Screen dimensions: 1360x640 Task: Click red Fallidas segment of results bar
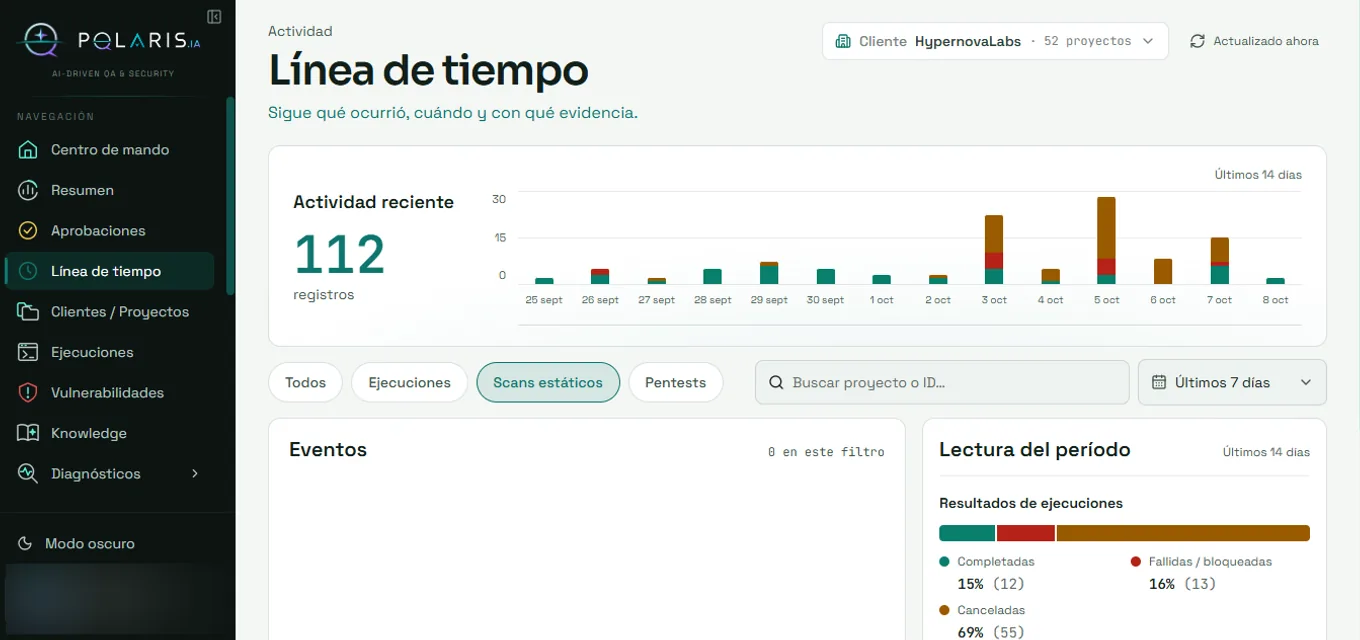(1026, 533)
